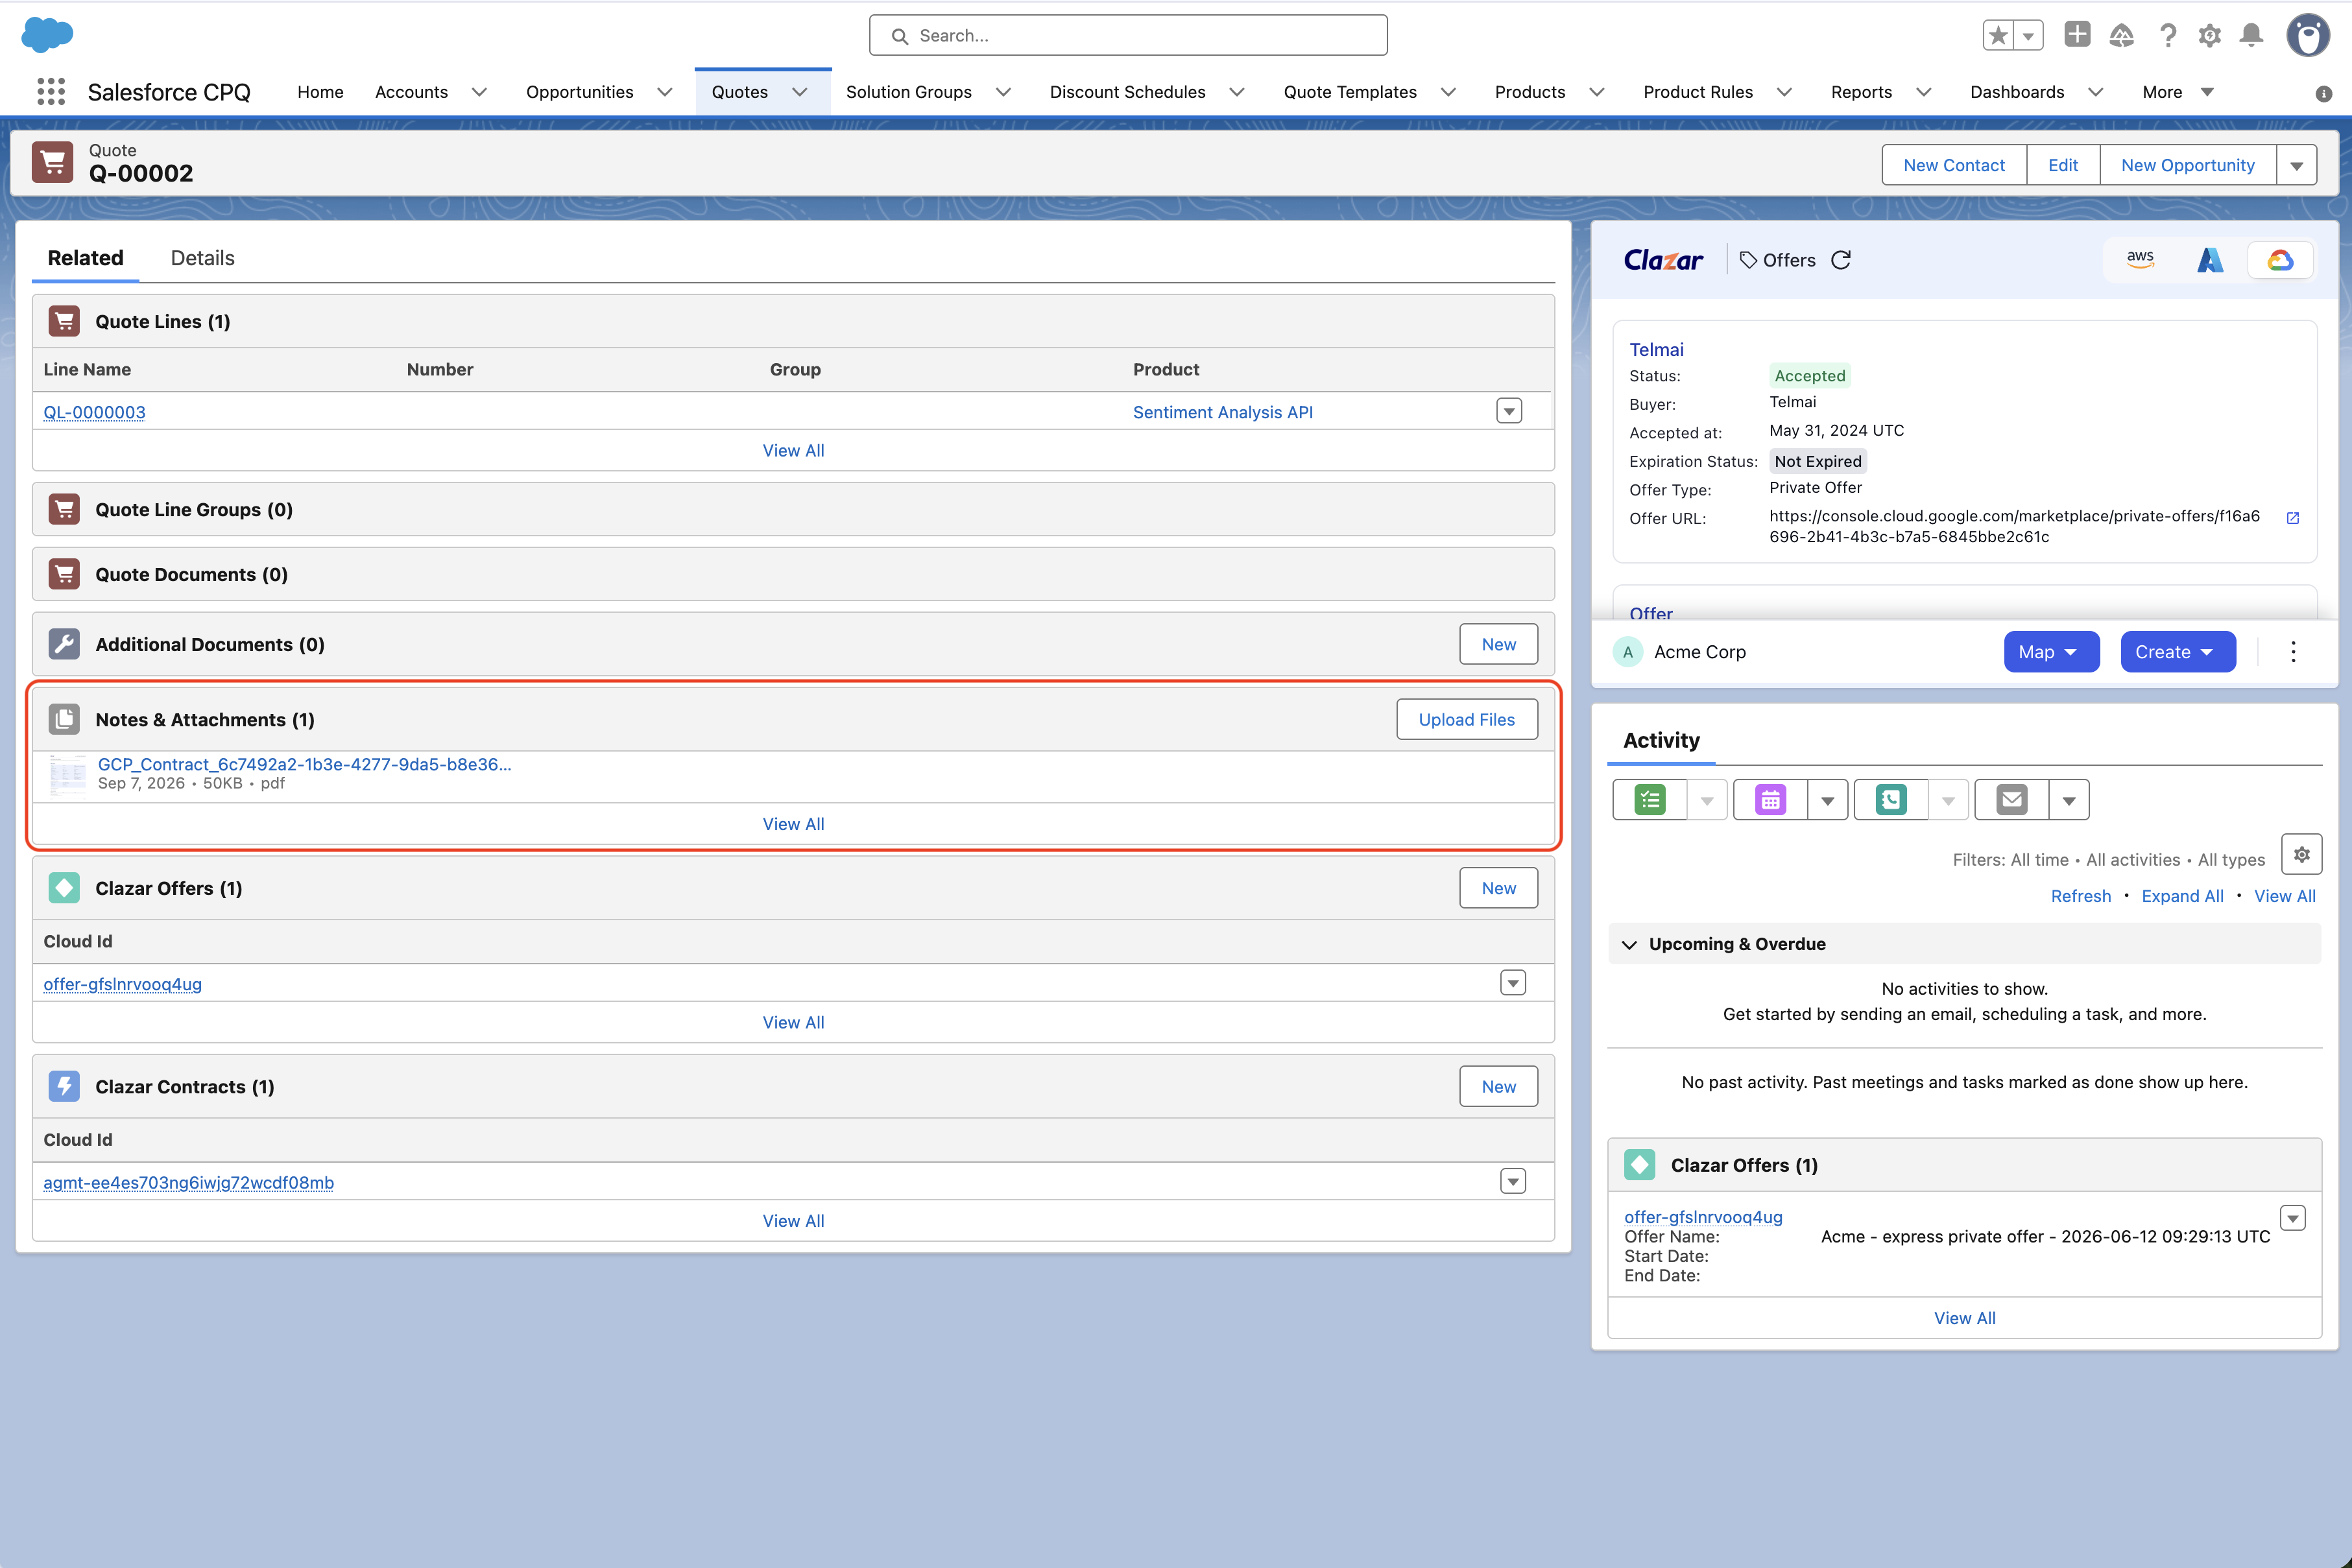Screen dimensions: 2352x1568
Task: Open the new event options dropdown
Action: [1828, 800]
